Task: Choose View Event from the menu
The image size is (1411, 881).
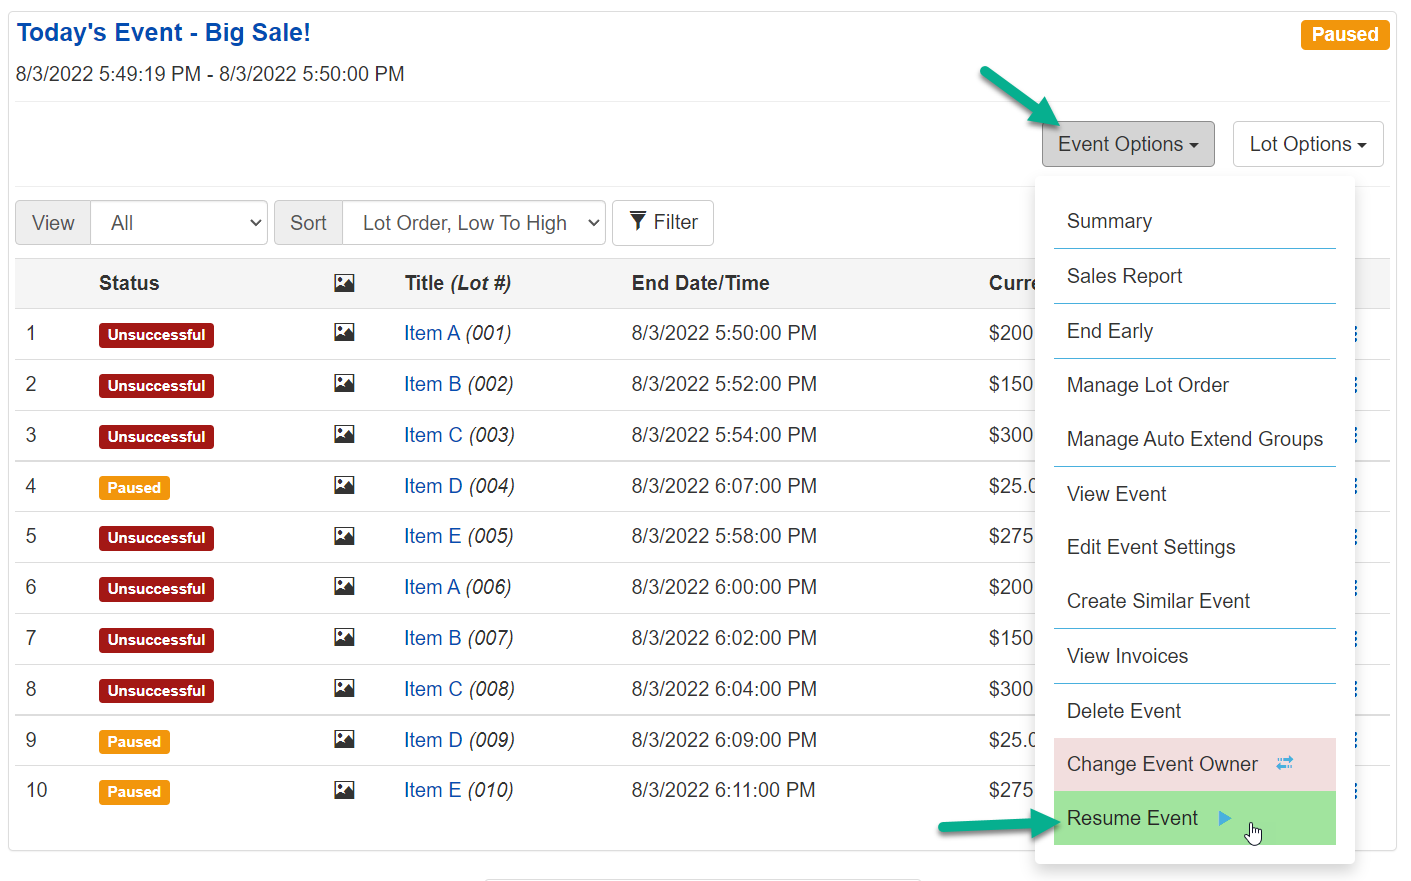Action: tap(1195, 494)
